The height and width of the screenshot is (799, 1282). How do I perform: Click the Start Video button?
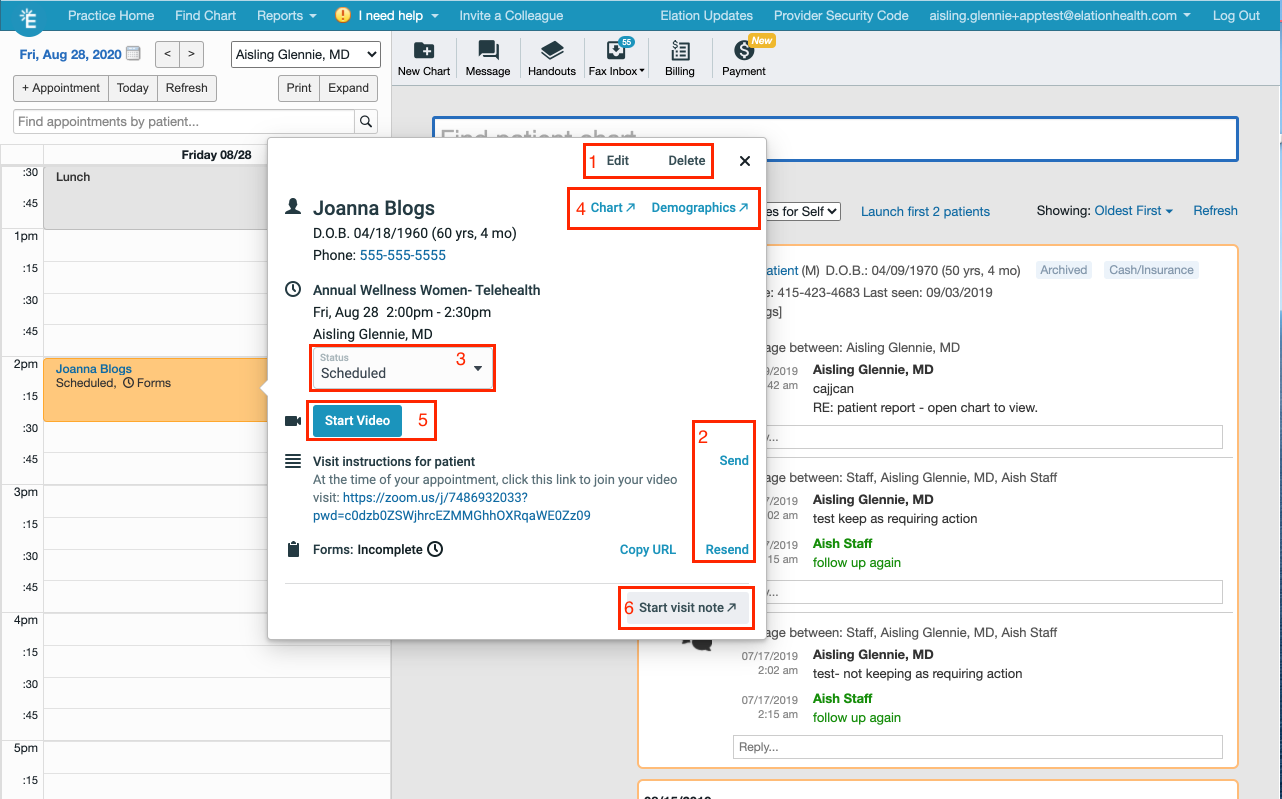click(357, 421)
